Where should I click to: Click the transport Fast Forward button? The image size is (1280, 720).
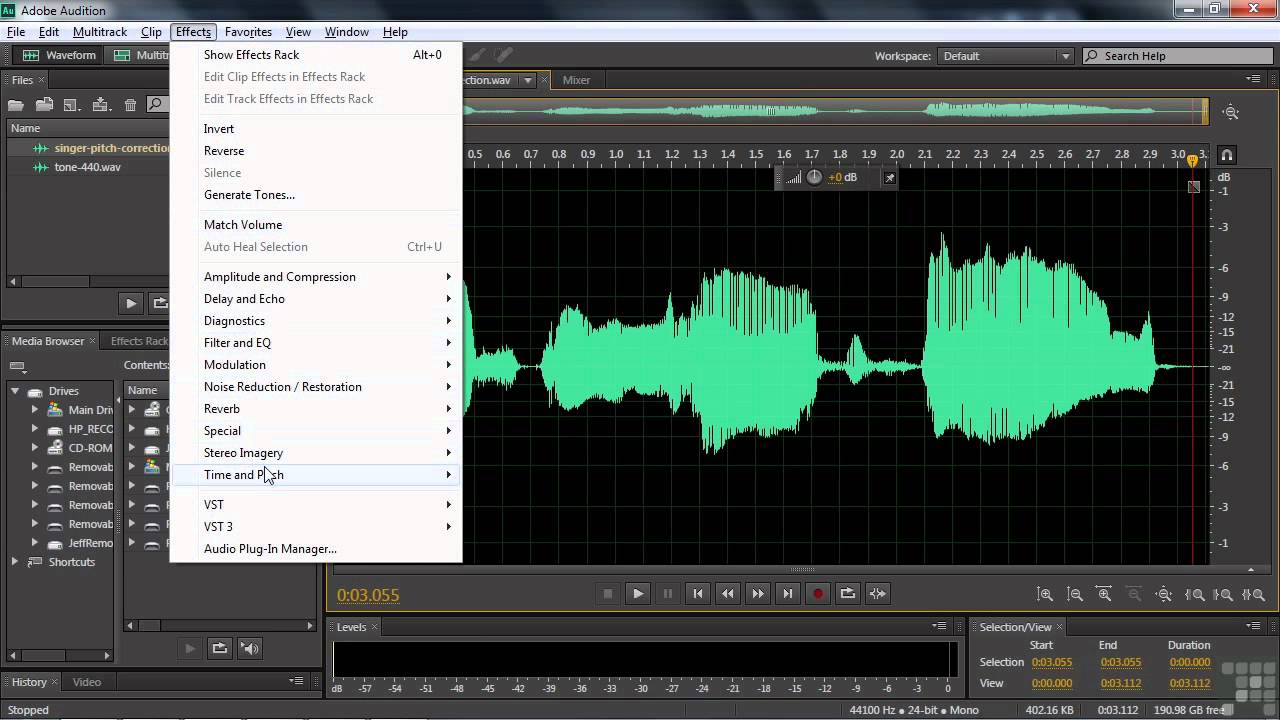point(758,593)
